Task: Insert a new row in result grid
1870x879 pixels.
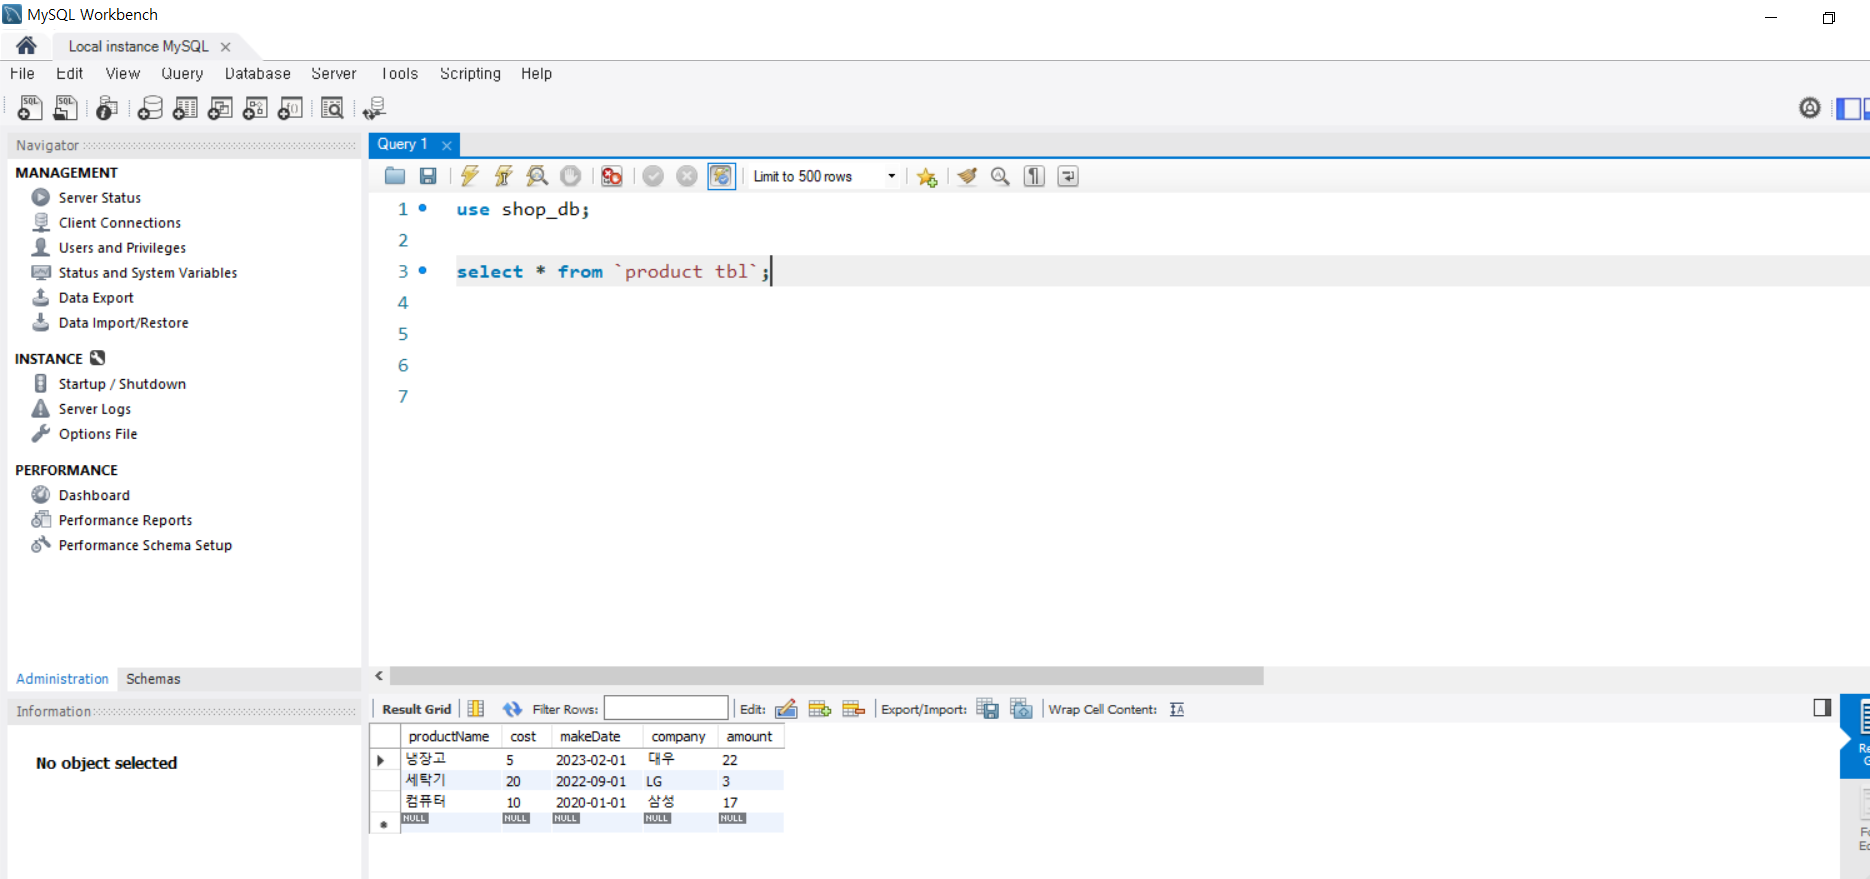Action: (x=820, y=709)
